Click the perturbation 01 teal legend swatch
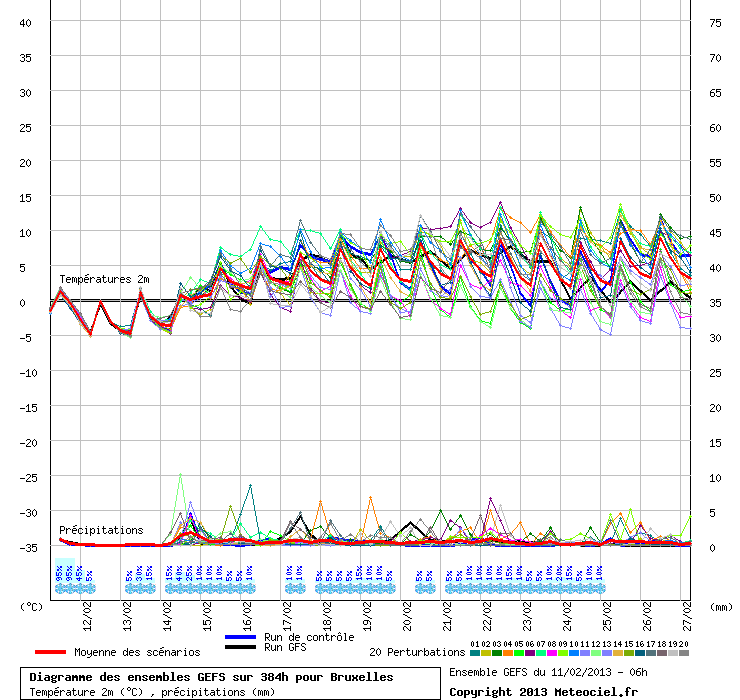Viewport: 740px width, 700px height. click(475, 653)
